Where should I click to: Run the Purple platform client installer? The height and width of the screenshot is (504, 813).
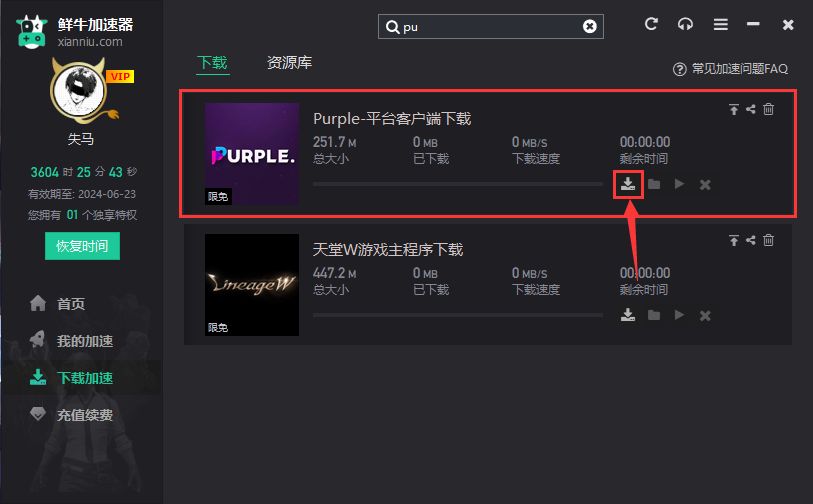click(x=679, y=184)
